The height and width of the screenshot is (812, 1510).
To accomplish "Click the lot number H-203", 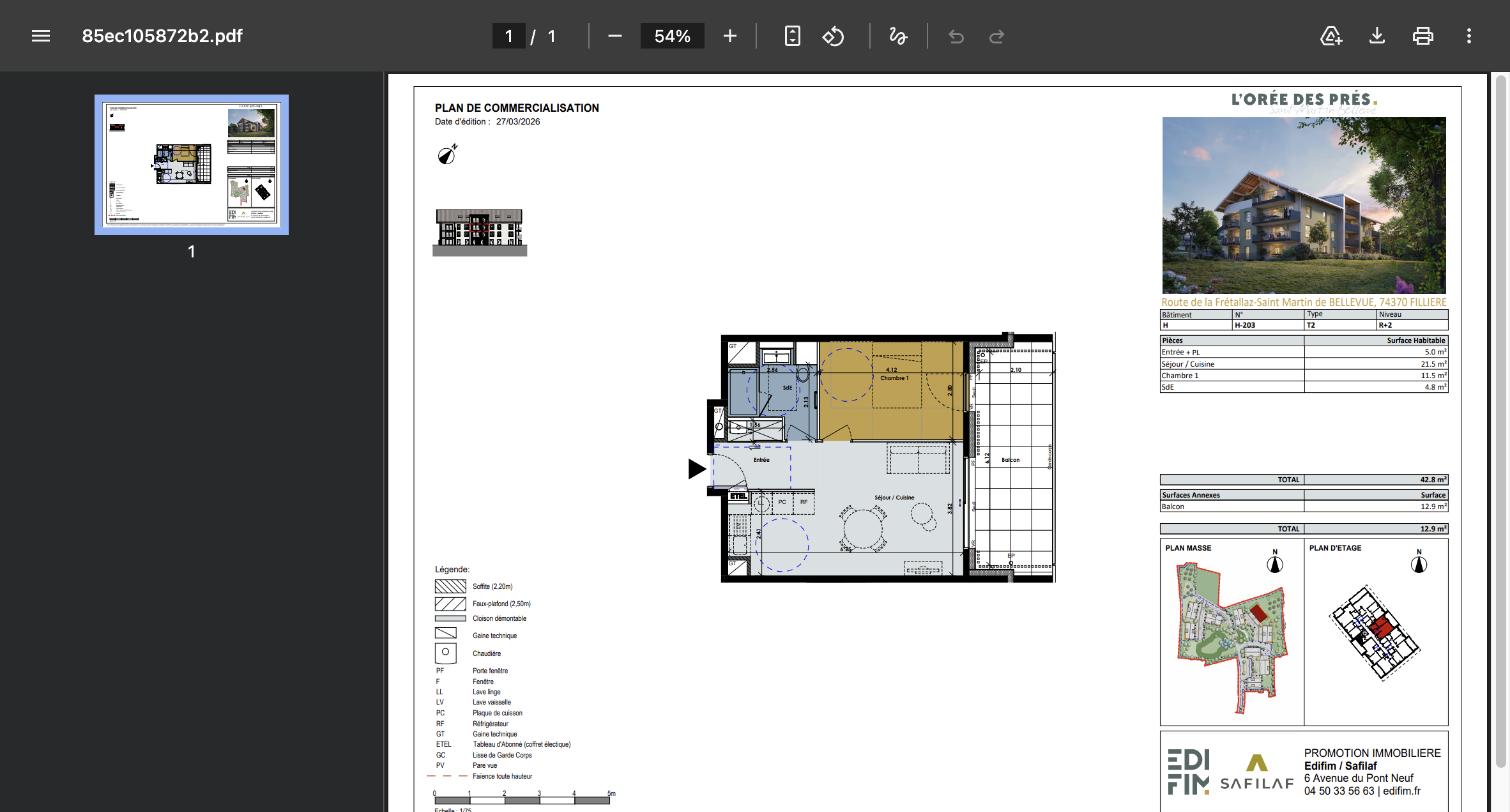I will [1244, 325].
